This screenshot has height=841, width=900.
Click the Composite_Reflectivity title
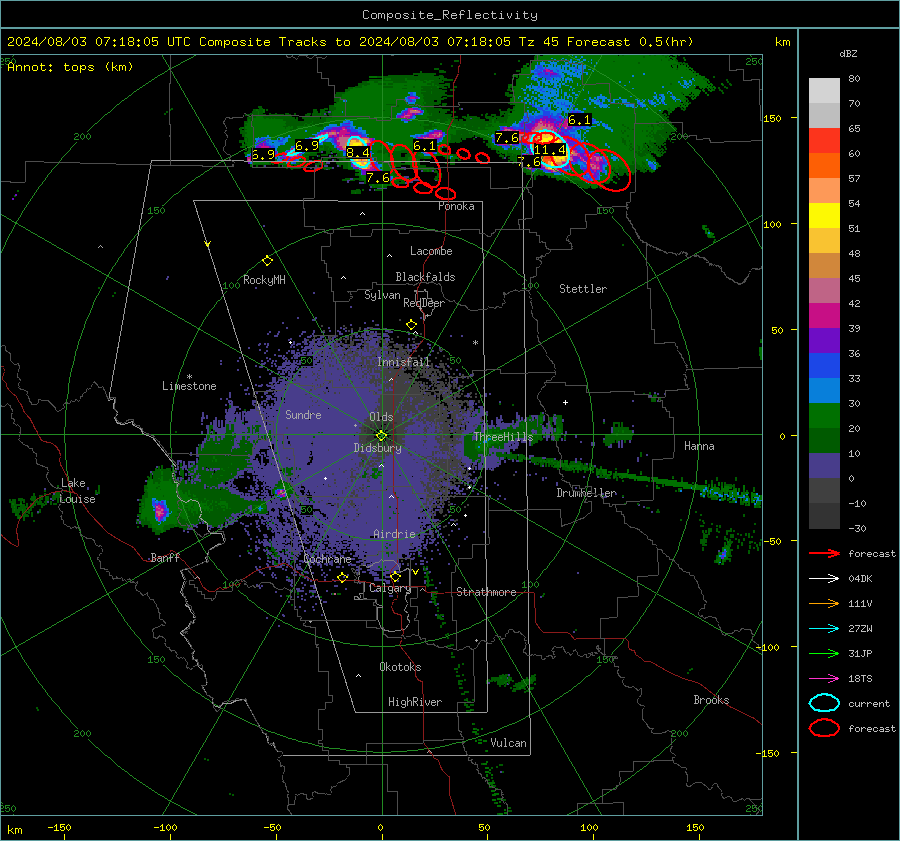pyautogui.click(x=450, y=15)
